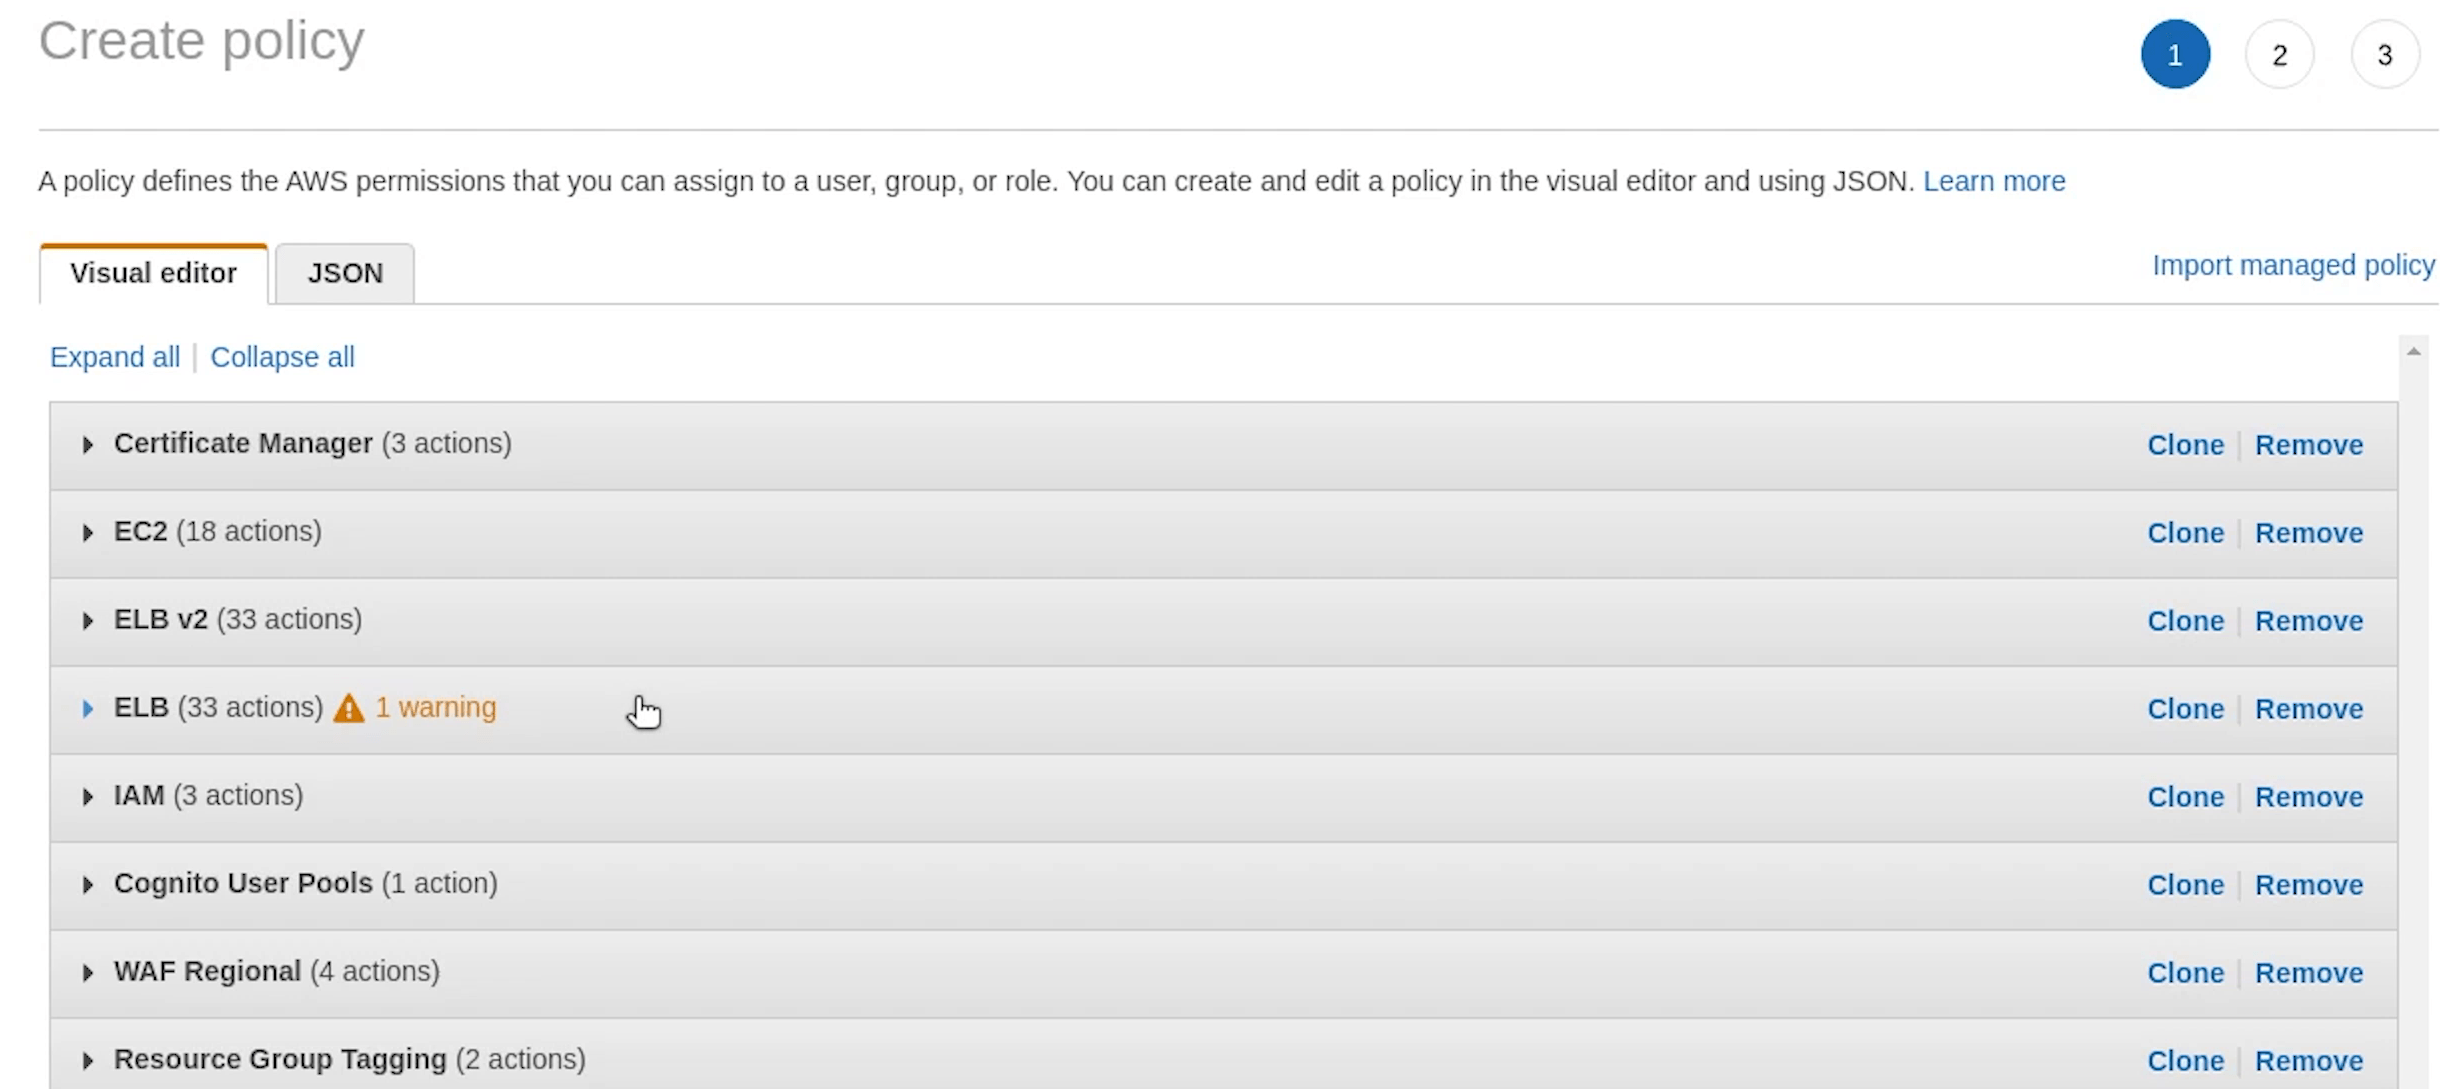Jump to step 3 circle indicator
This screenshot has height=1089, width=2440.
[2384, 55]
